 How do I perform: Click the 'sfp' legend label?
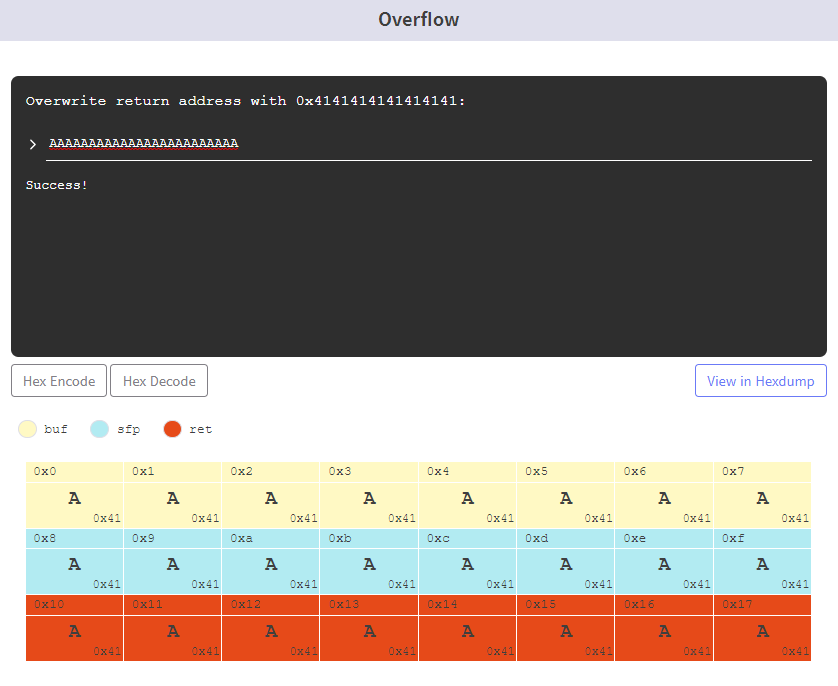[128, 429]
